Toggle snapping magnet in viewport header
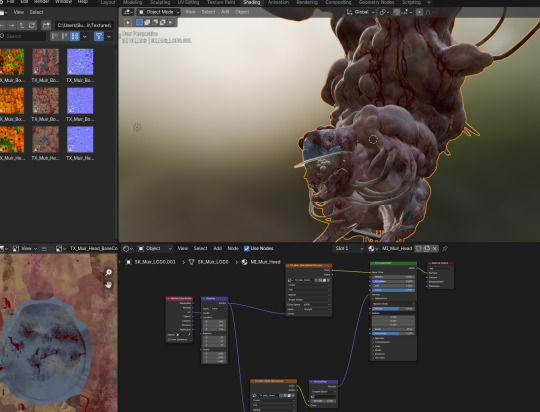The height and width of the screenshot is (412, 540). [x=397, y=12]
